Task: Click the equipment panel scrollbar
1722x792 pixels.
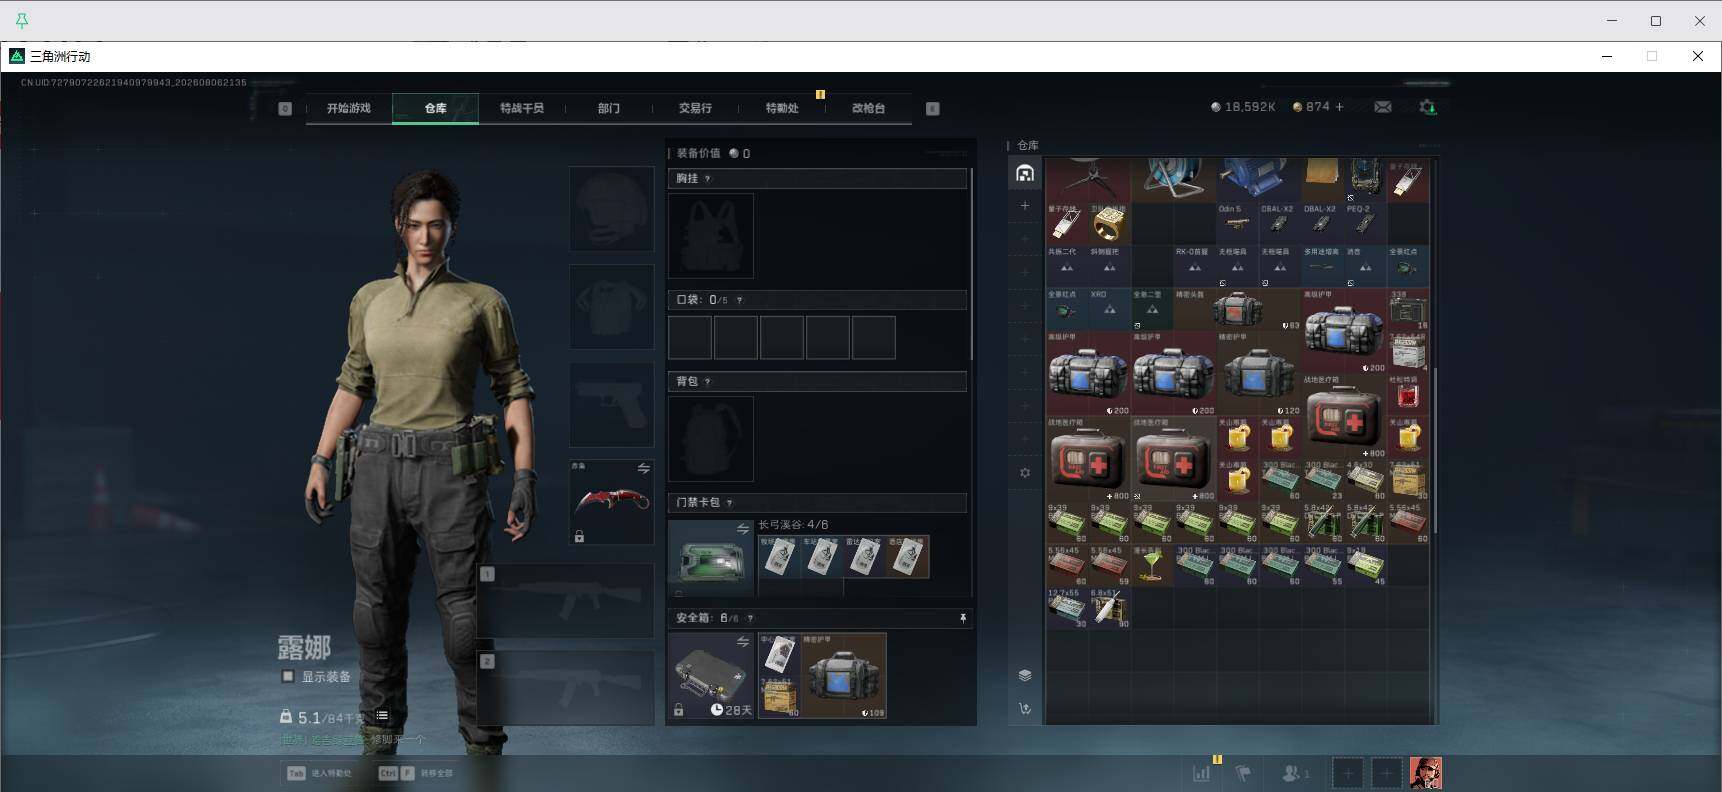Action: tap(972, 265)
